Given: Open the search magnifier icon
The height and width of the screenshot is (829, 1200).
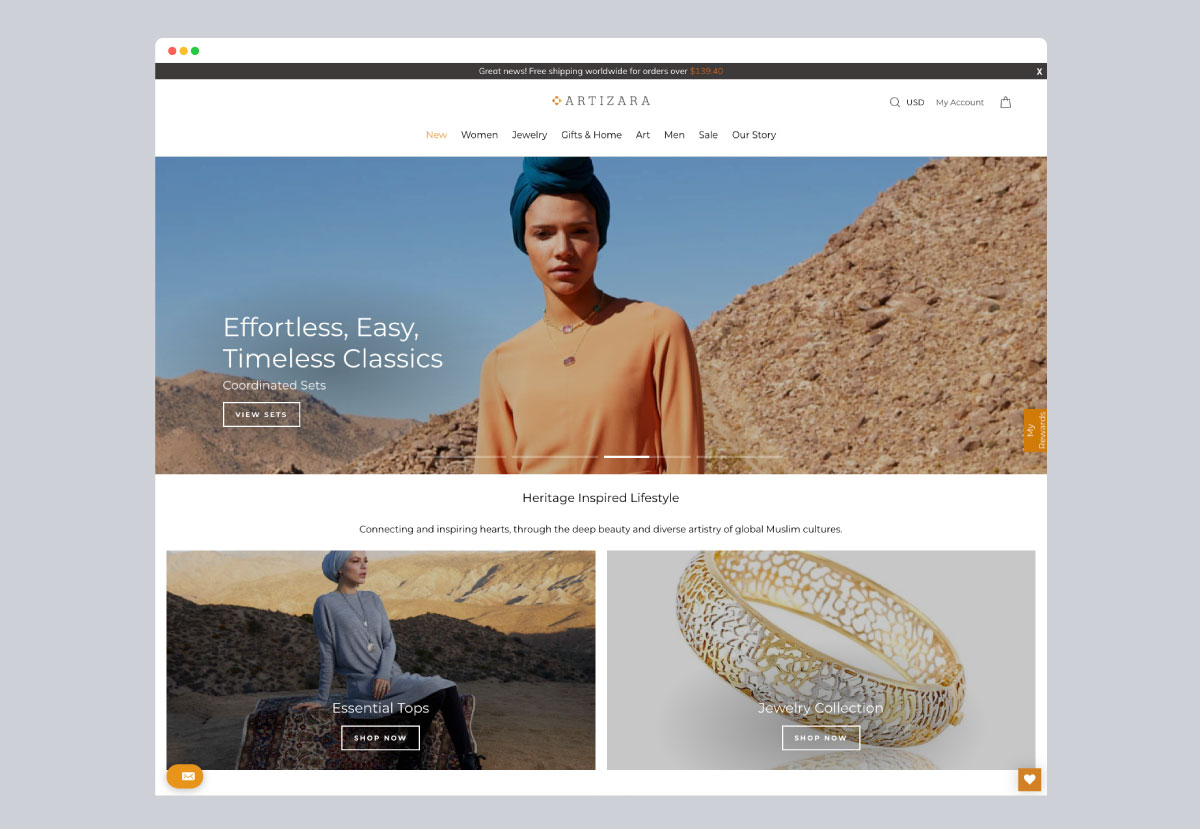Looking at the screenshot, I should tap(894, 102).
